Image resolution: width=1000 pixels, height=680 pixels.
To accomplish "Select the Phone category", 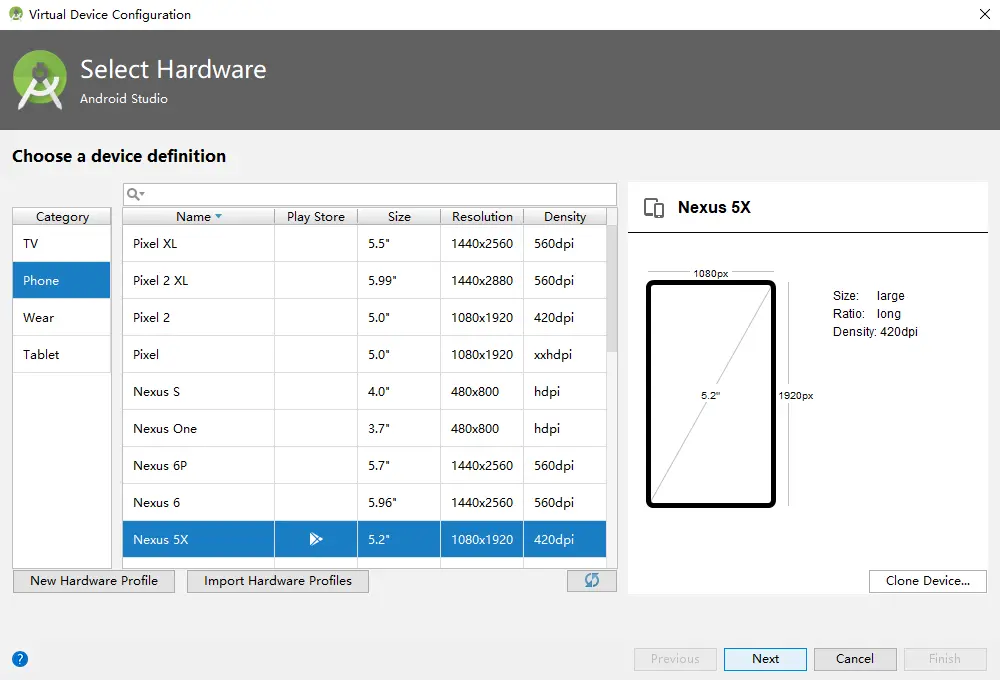I will [61, 281].
